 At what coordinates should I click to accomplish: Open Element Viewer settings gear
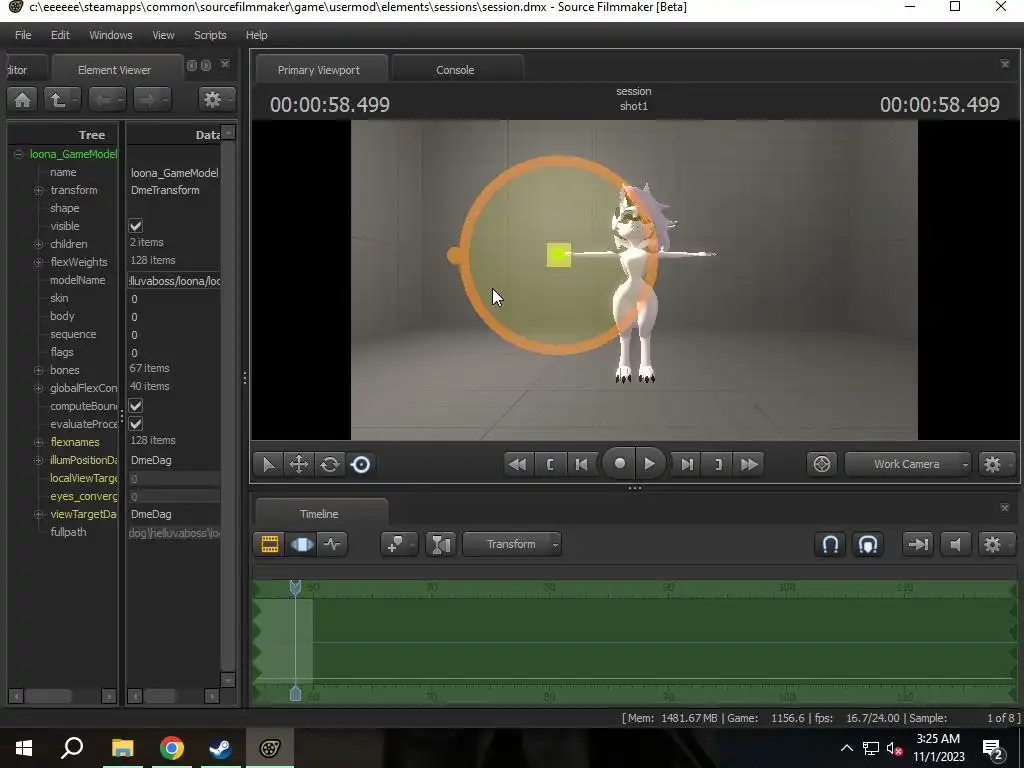[216, 99]
